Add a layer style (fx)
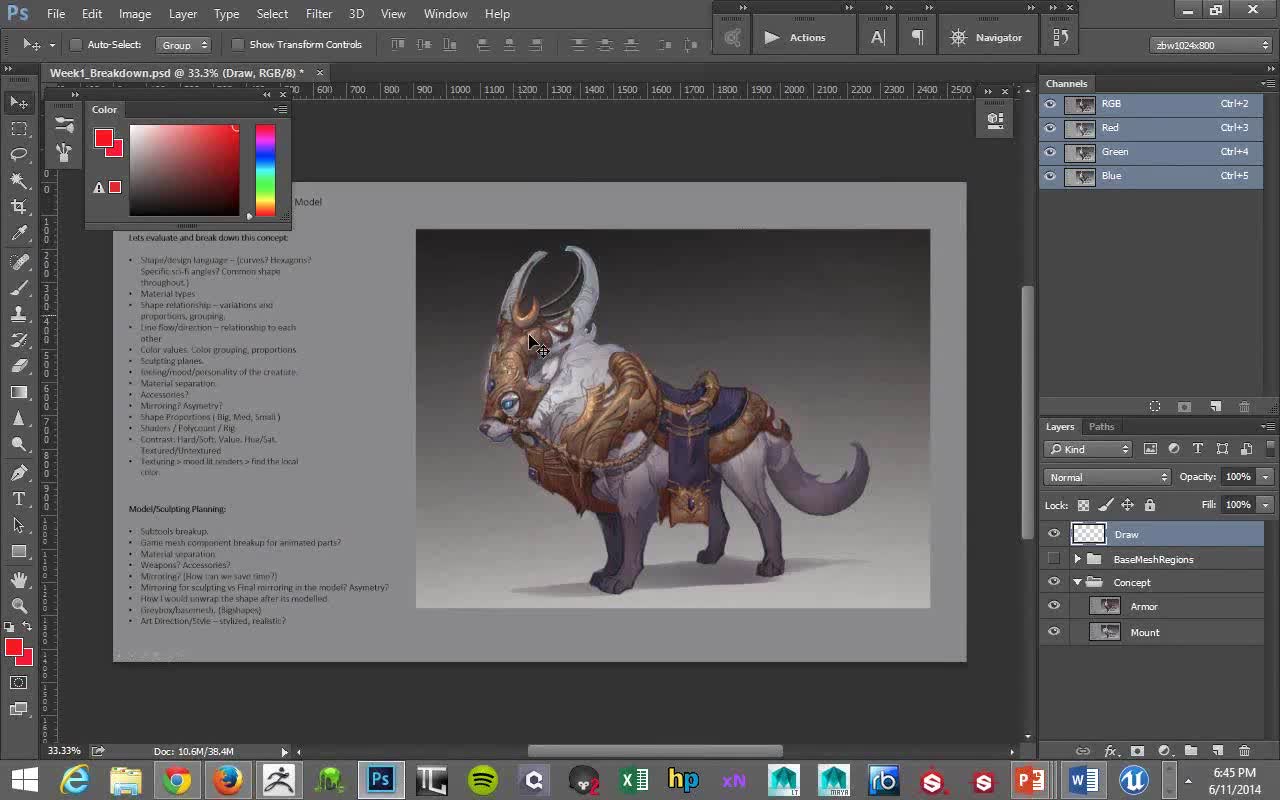The width and height of the screenshot is (1280, 800). 1110,751
